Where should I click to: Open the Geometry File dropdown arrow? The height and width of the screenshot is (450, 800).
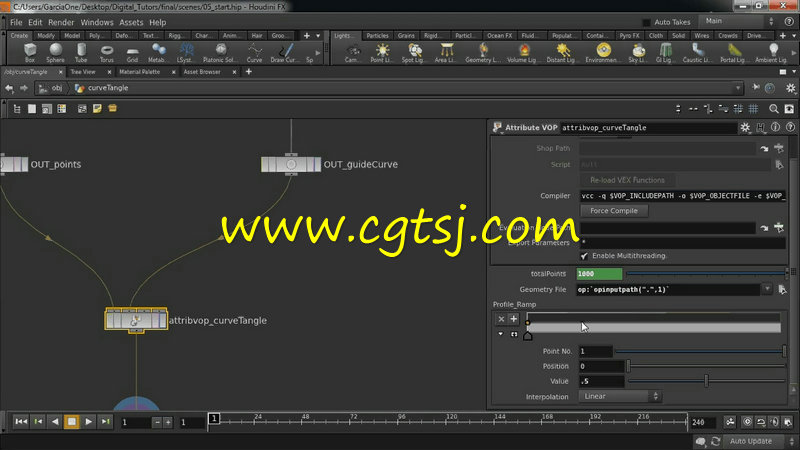pyautogui.click(x=767, y=289)
